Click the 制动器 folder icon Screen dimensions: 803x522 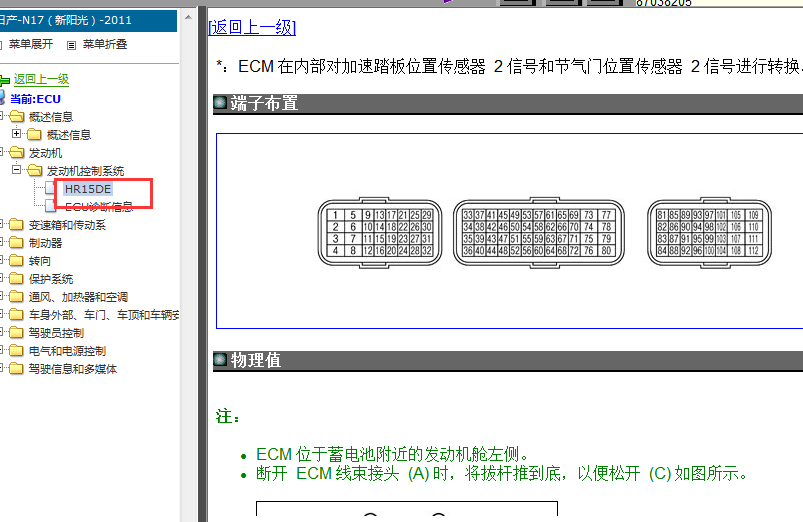pyautogui.click(x=16, y=243)
